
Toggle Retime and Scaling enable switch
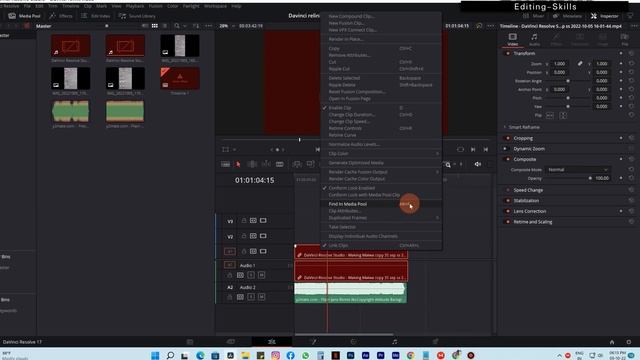508,222
